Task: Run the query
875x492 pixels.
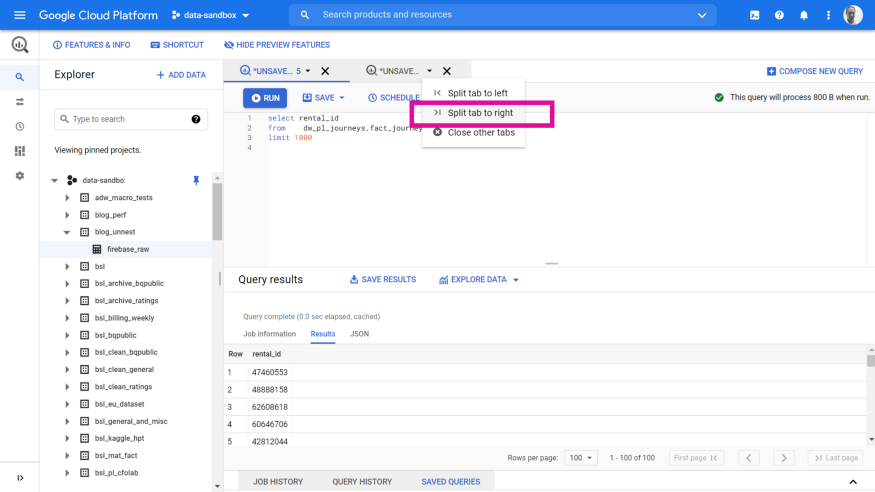Action: pos(265,98)
